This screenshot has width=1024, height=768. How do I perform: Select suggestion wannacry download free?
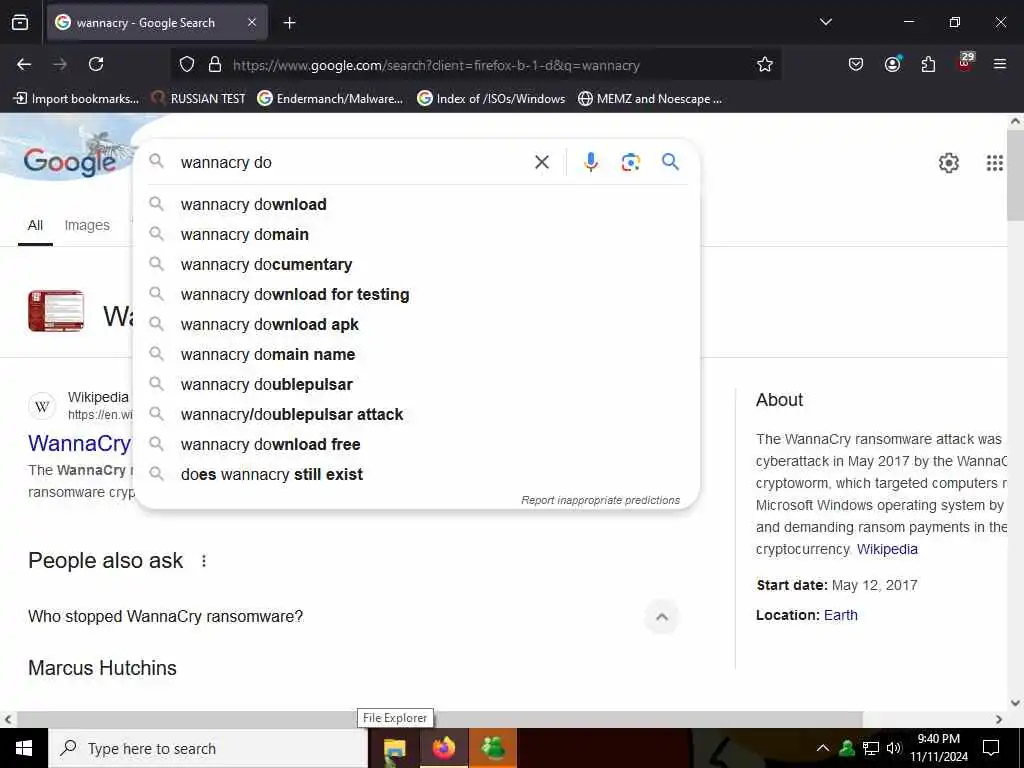pyautogui.click(x=417, y=445)
